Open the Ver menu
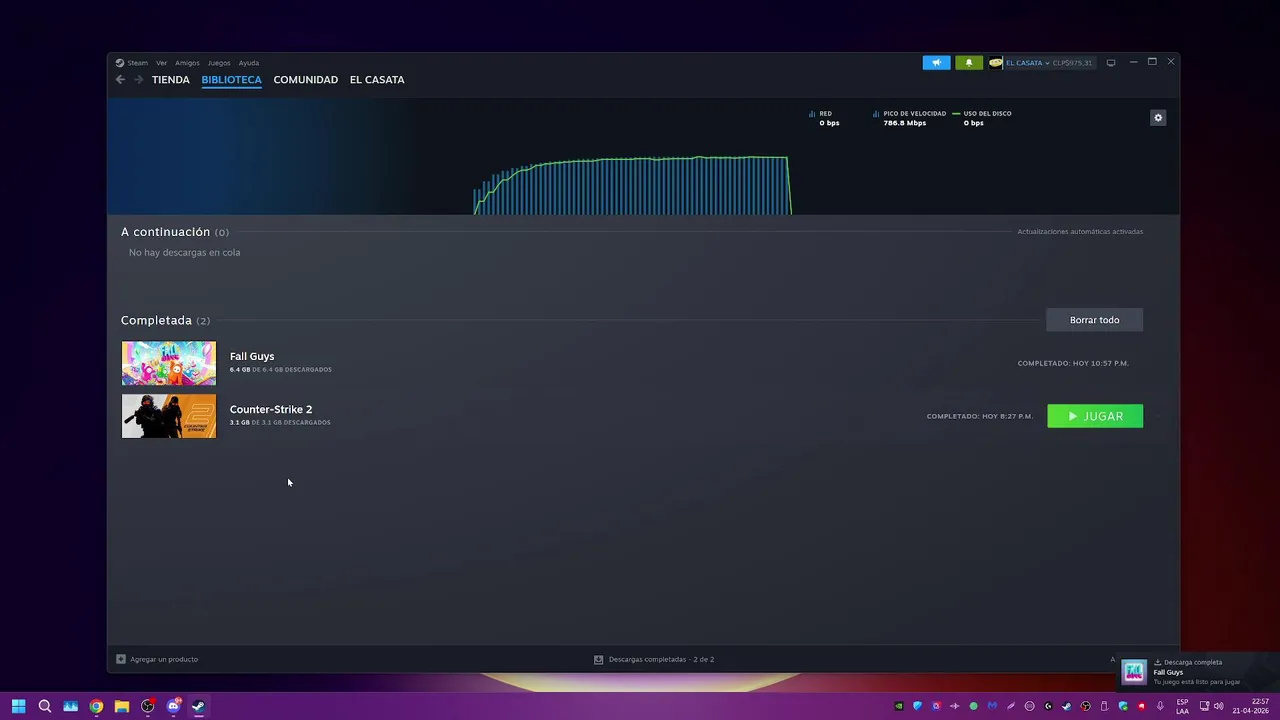Screen dimensions: 1280x720 [x=161, y=63]
